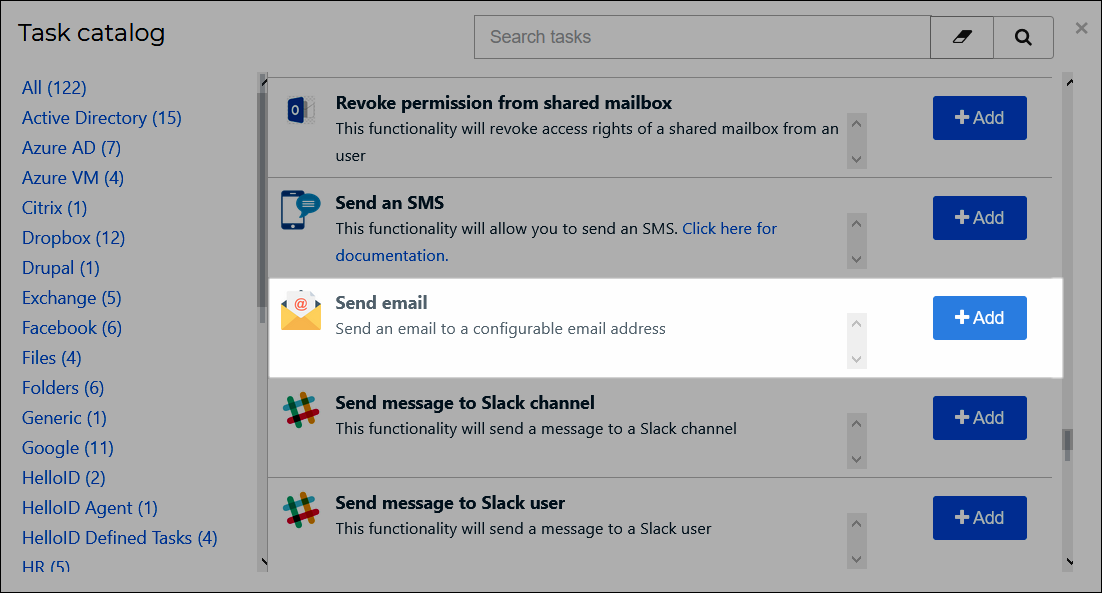Open the SMS documentation link
Screen dimensions: 1102x593
point(555,242)
